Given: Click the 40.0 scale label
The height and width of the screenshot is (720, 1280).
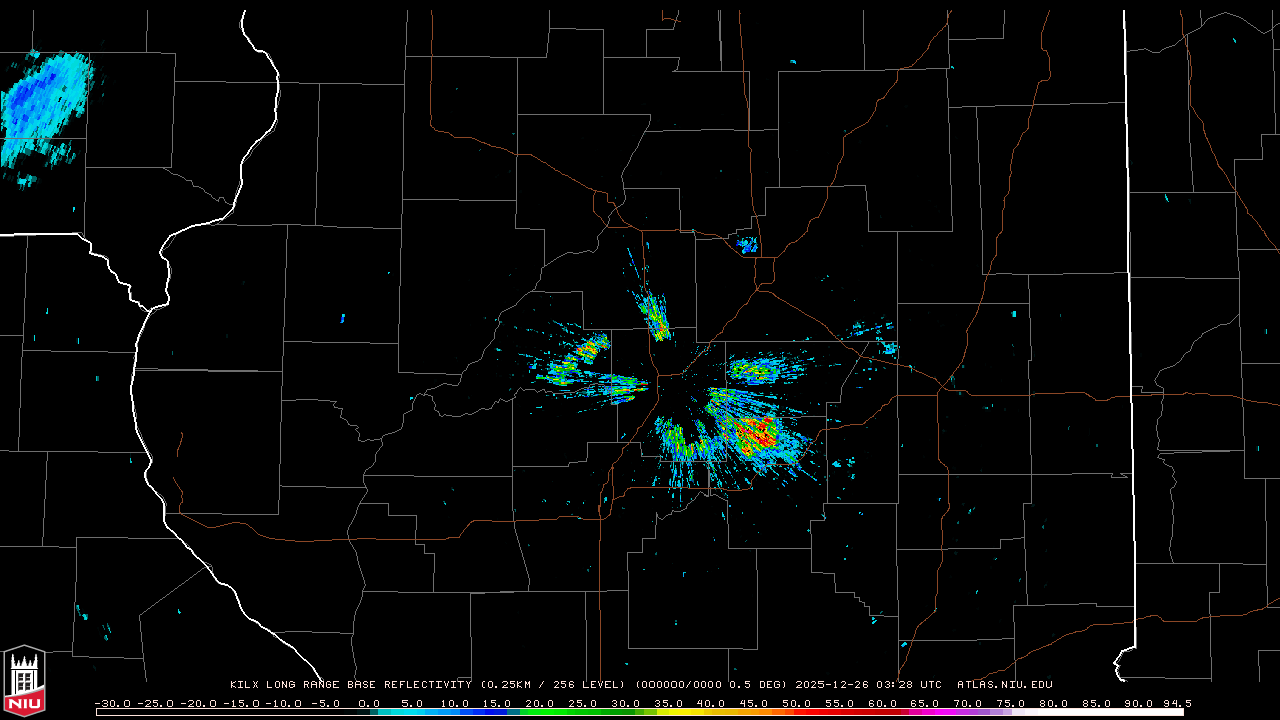Looking at the screenshot, I should point(711,703).
